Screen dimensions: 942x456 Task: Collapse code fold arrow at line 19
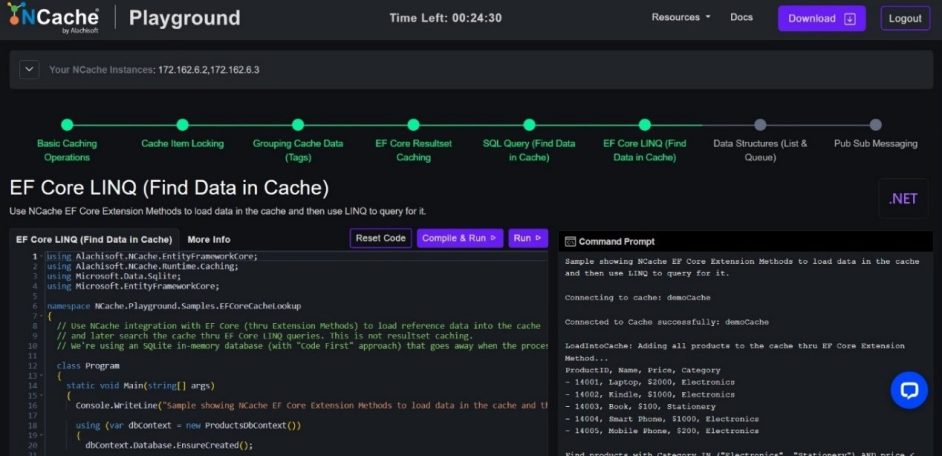pos(41,436)
